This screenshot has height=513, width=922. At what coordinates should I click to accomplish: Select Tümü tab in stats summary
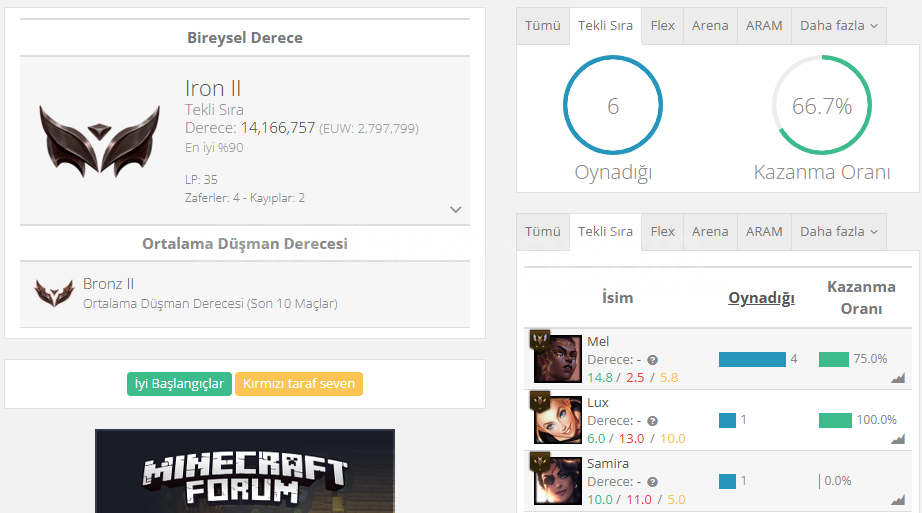(543, 26)
